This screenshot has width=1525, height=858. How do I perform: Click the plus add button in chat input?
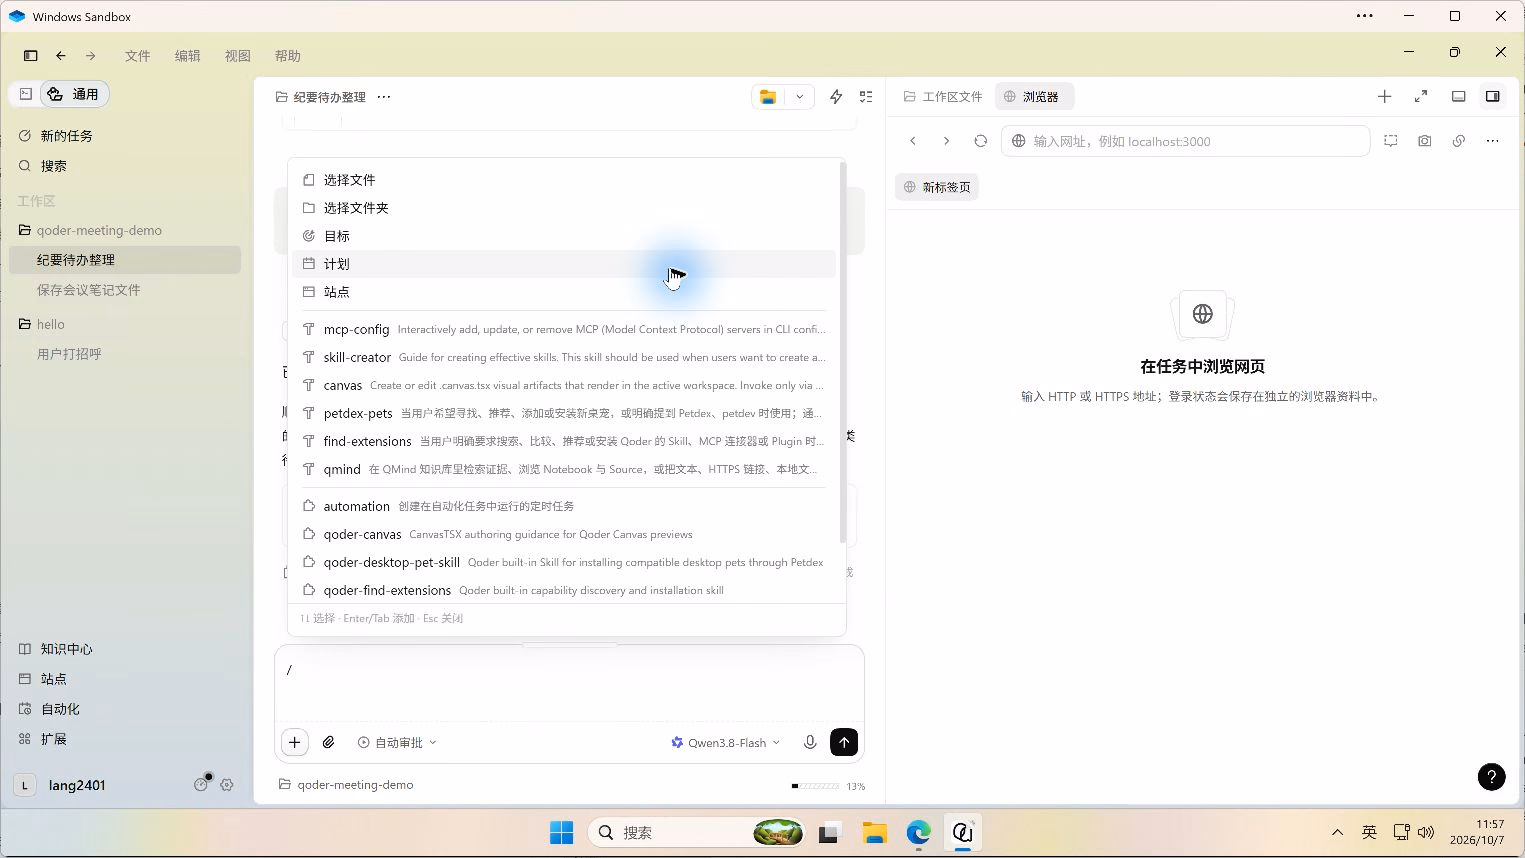tap(294, 742)
